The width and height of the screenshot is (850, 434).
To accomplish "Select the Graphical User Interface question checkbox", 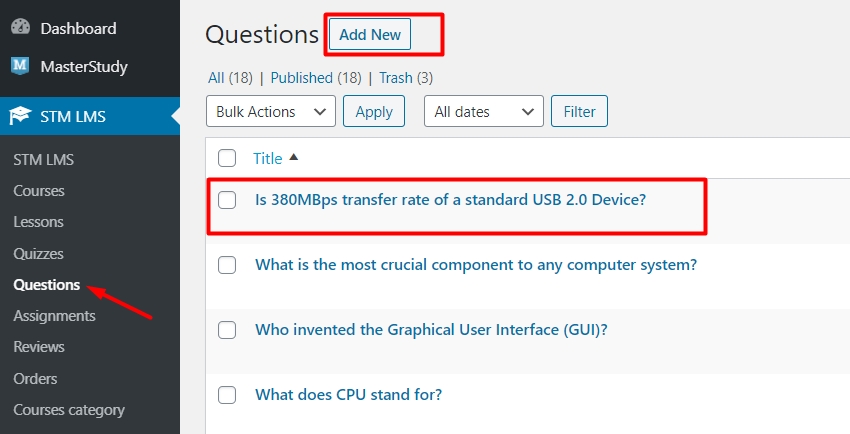I will point(227,330).
